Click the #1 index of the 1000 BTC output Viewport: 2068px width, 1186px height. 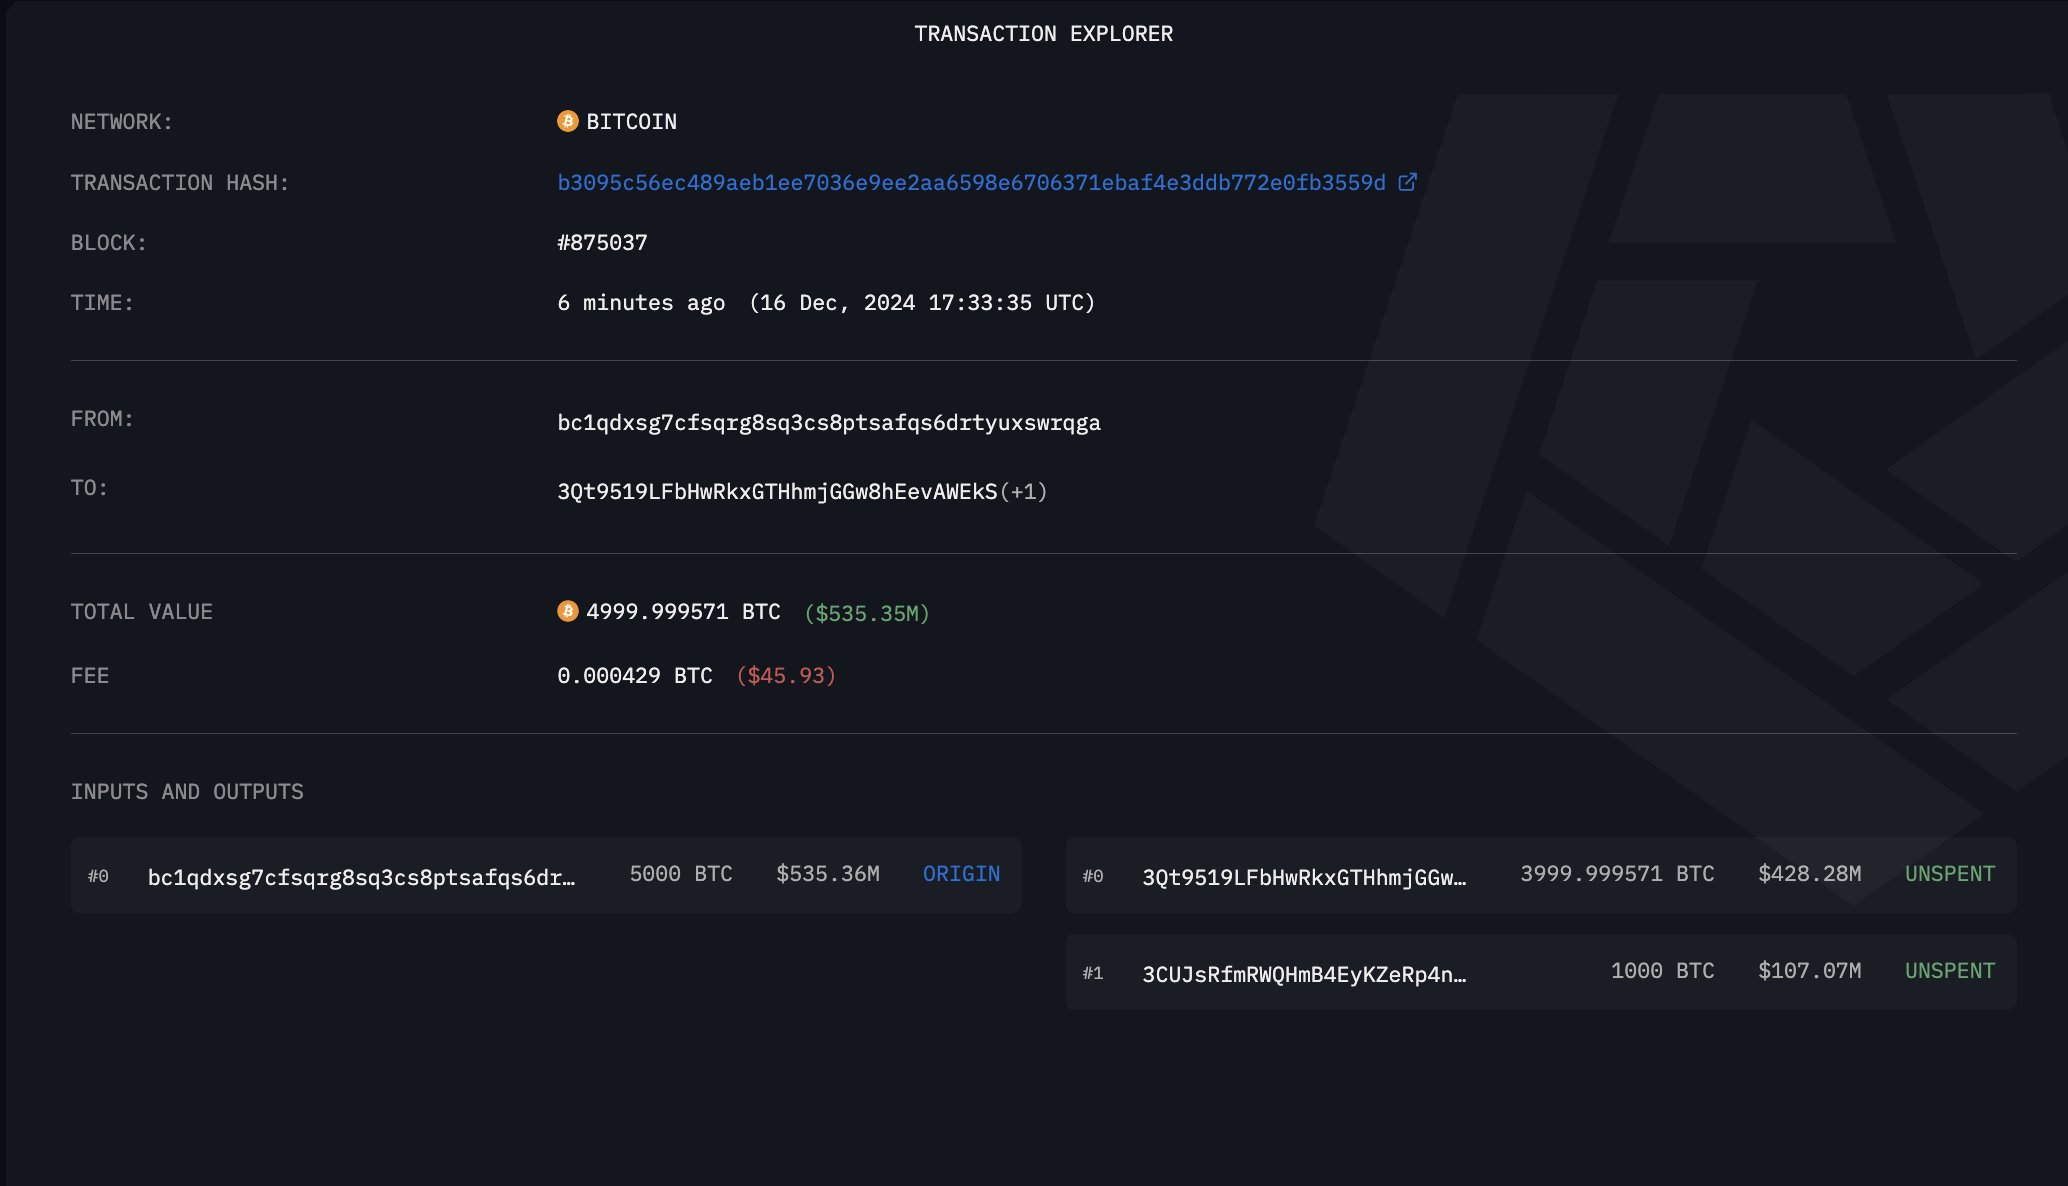pyautogui.click(x=1093, y=973)
